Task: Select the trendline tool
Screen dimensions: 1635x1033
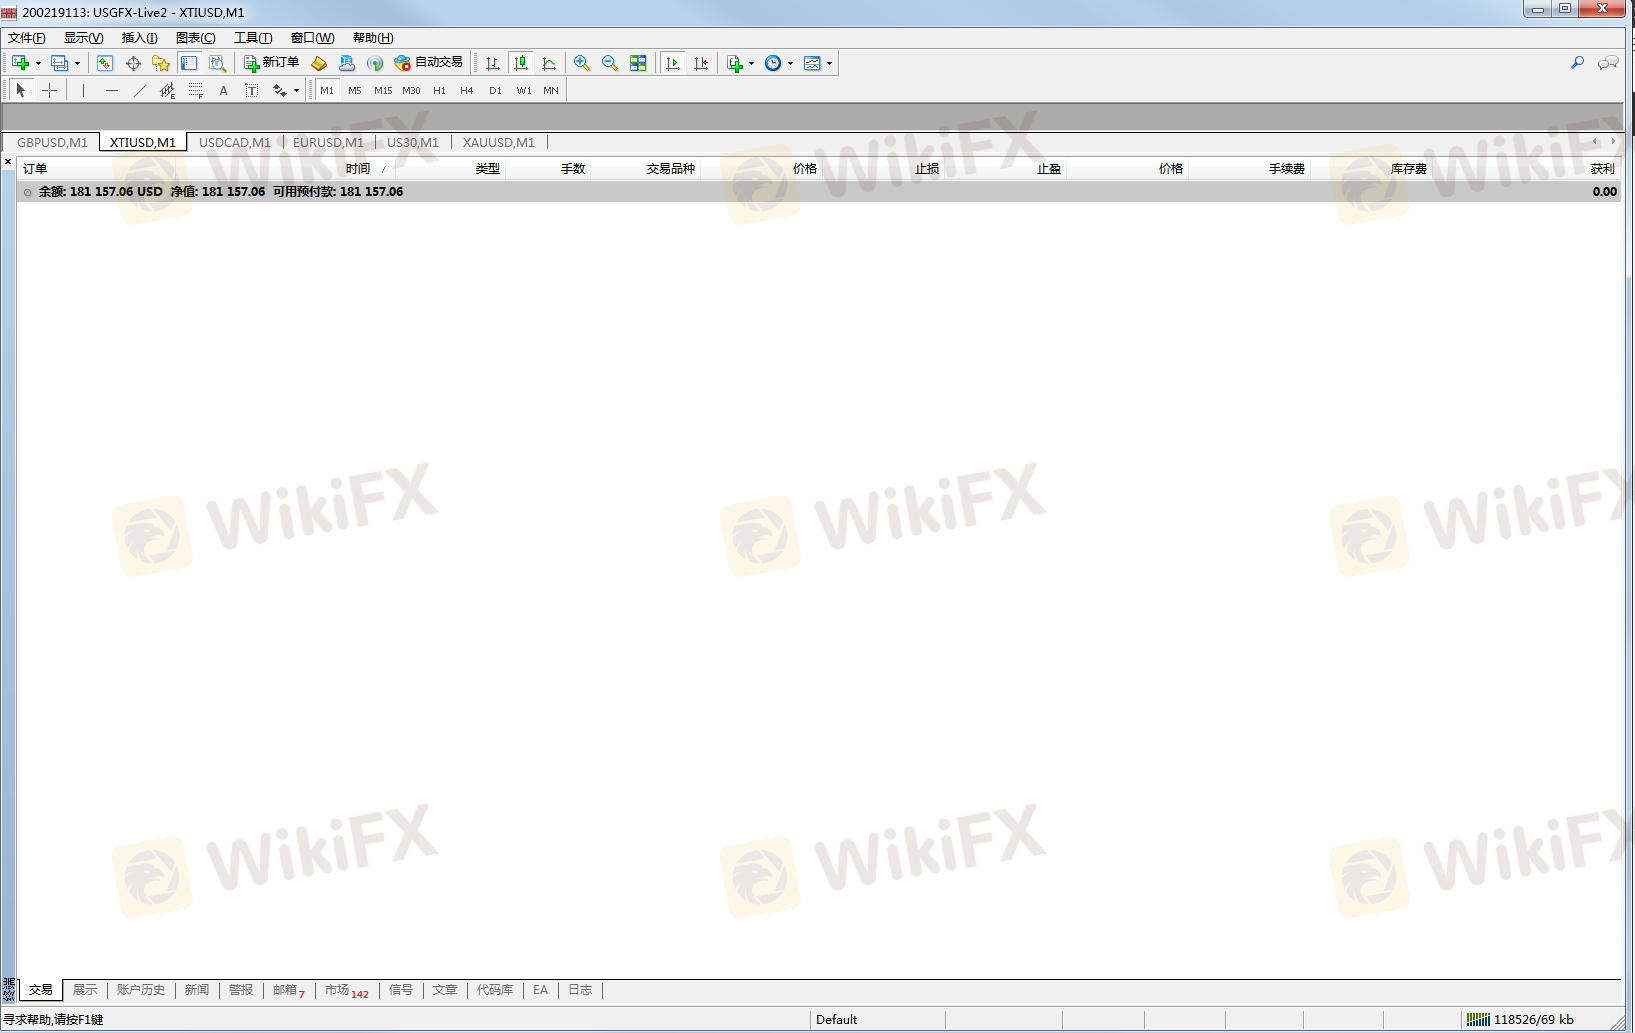Action: [139, 90]
